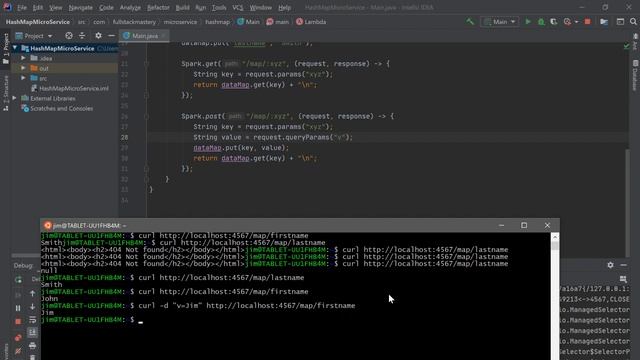The width and height of the screenshot is (640, 360).
Task: Click the green Run button
Action: coord(528,22)
